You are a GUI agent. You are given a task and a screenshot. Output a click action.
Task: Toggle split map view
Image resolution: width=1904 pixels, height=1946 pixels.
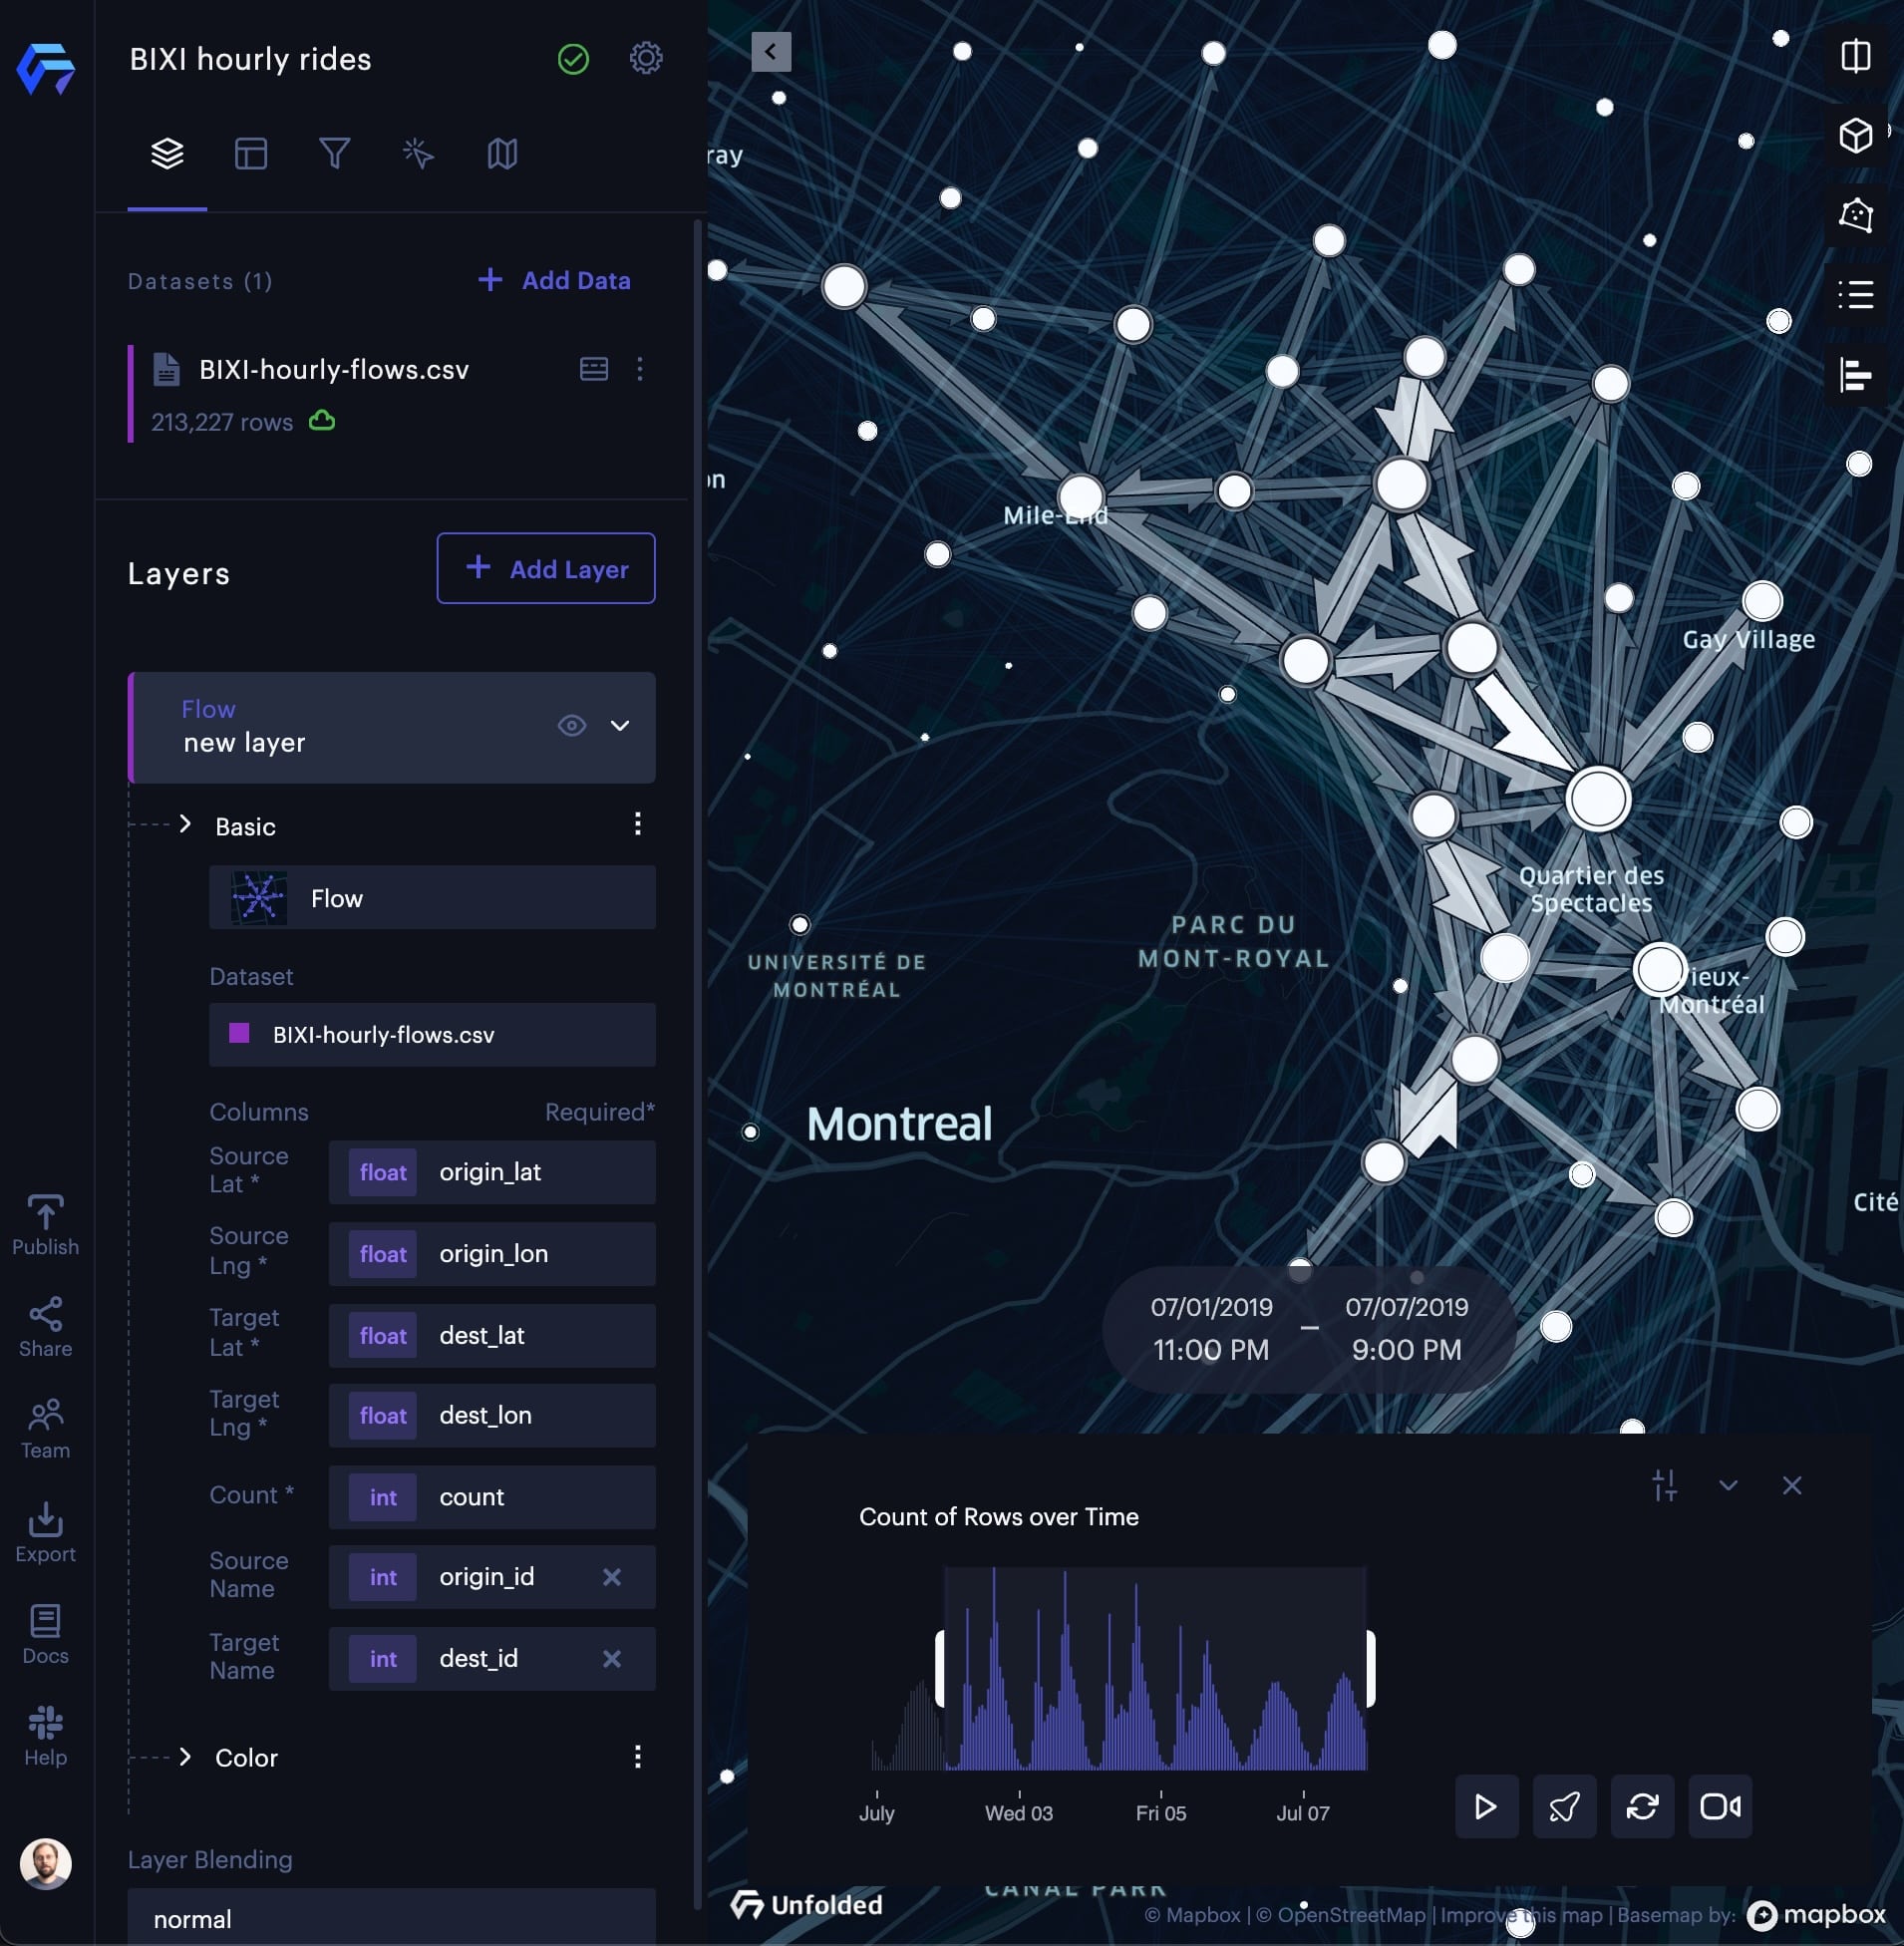(x=1856, y=56)
